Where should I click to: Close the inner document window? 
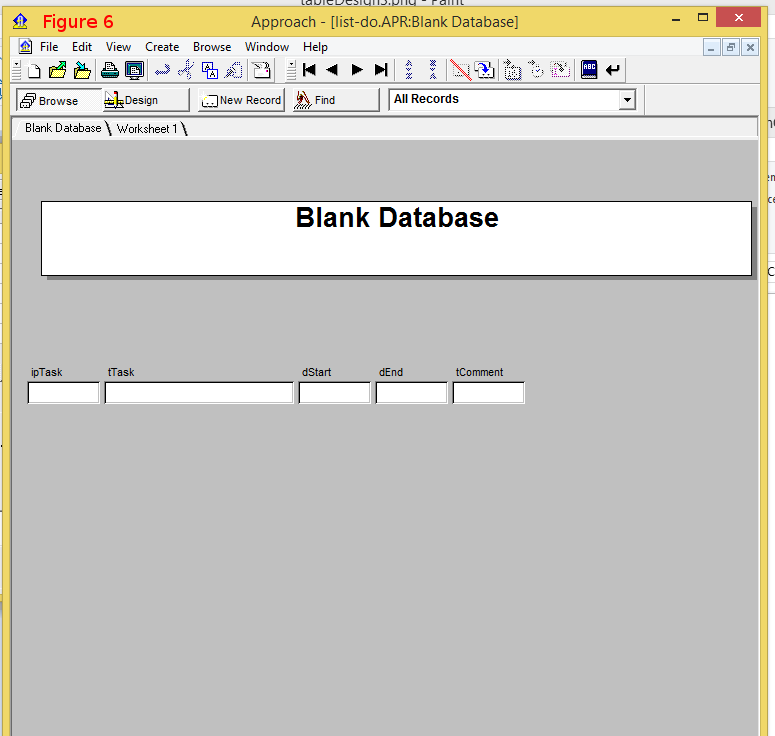[750, 47]
